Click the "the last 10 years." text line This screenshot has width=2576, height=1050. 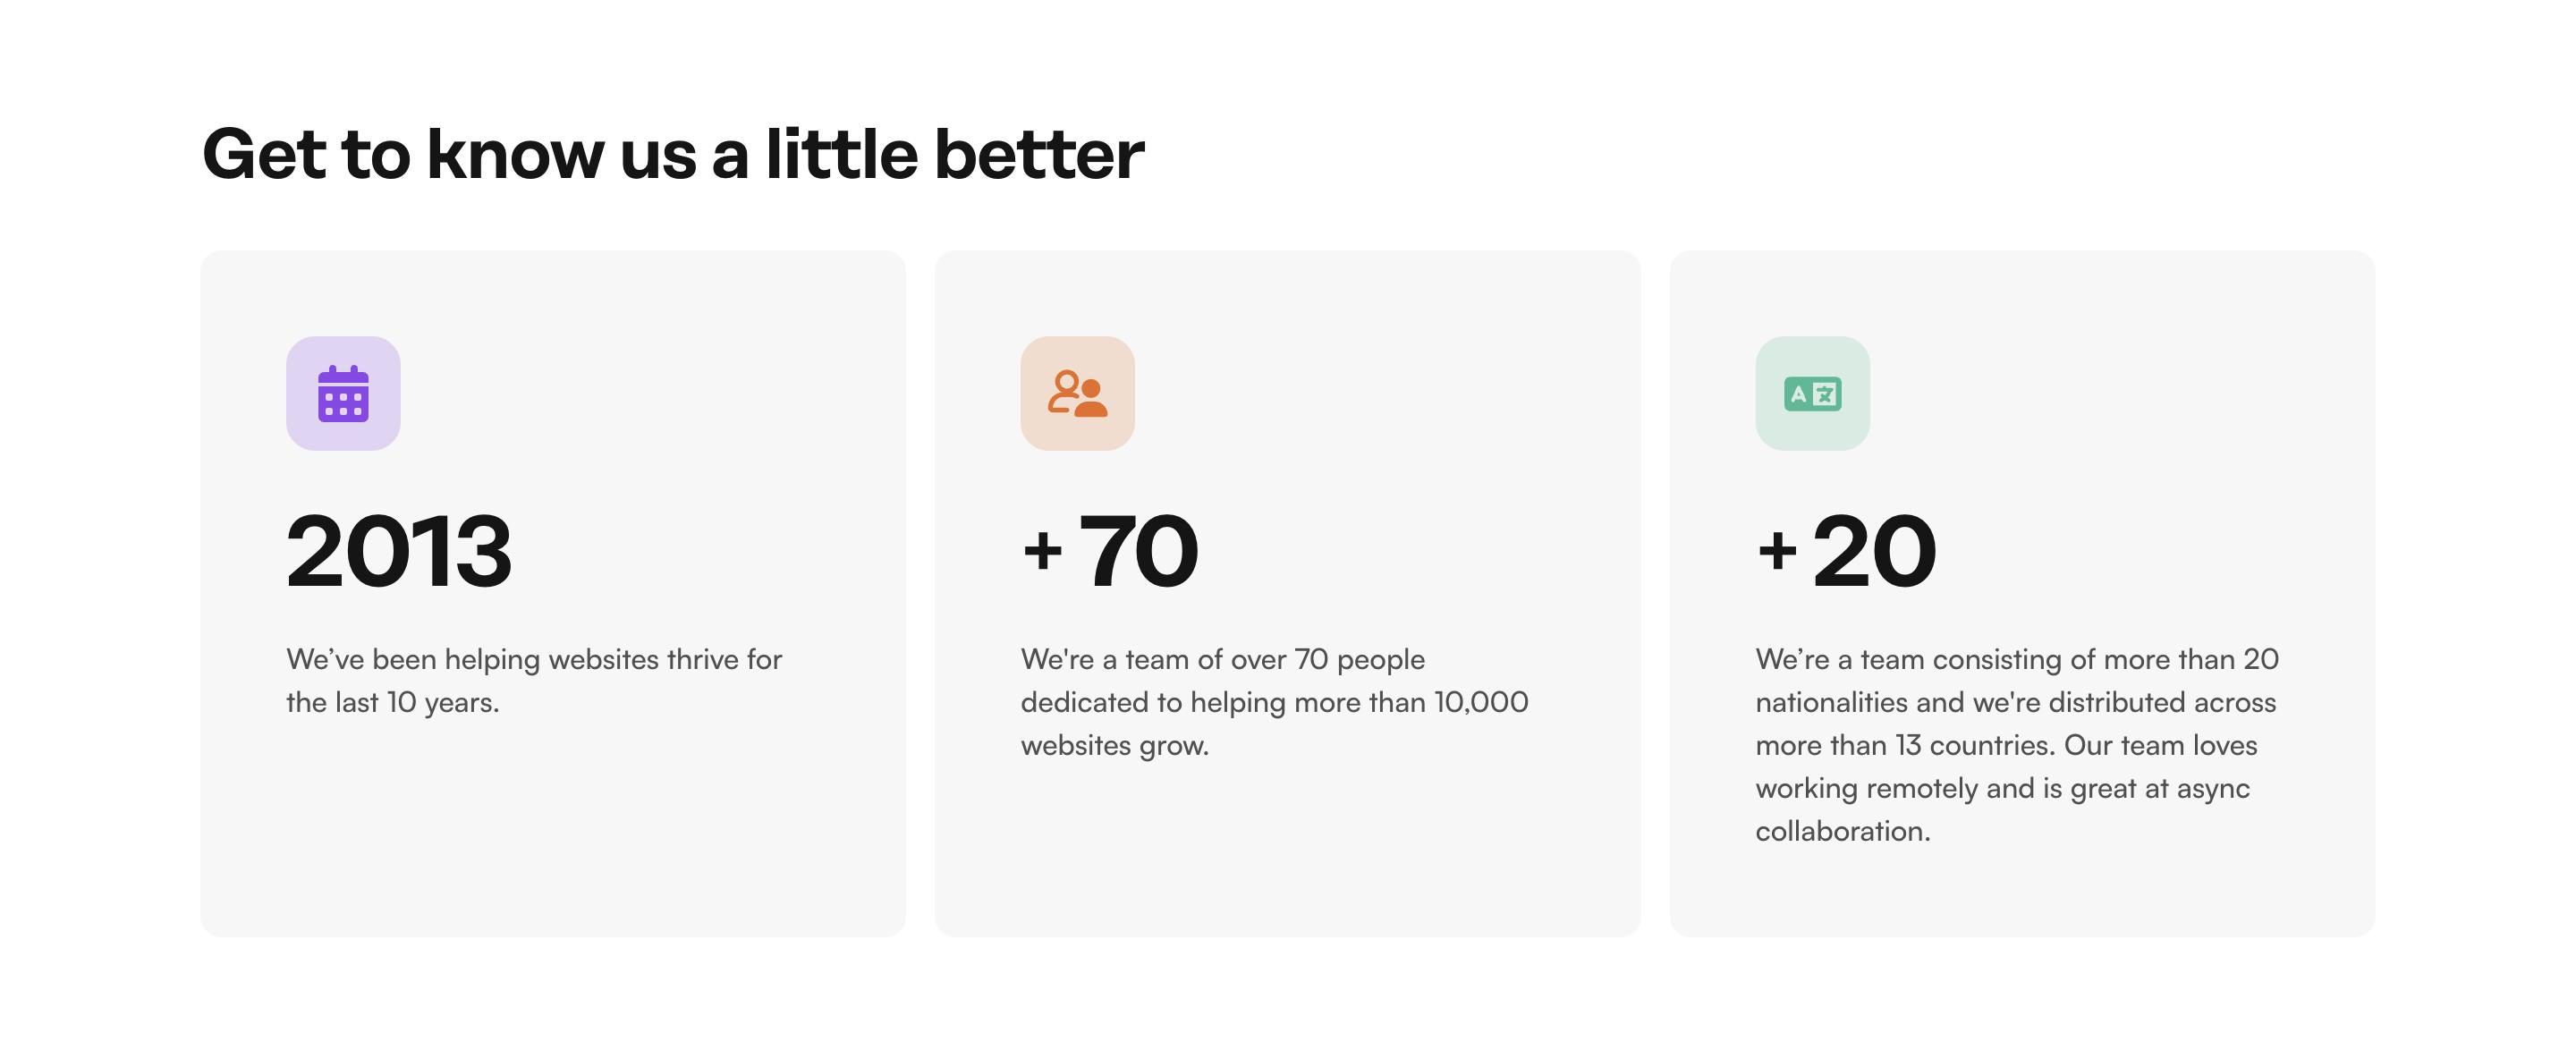click(x=392, y=703)
